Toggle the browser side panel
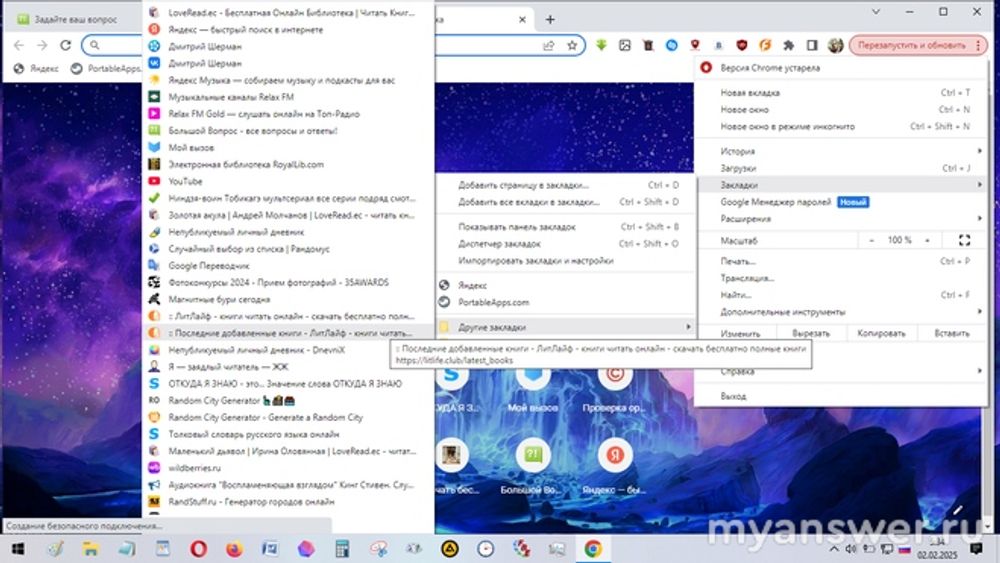 [812, 45]
